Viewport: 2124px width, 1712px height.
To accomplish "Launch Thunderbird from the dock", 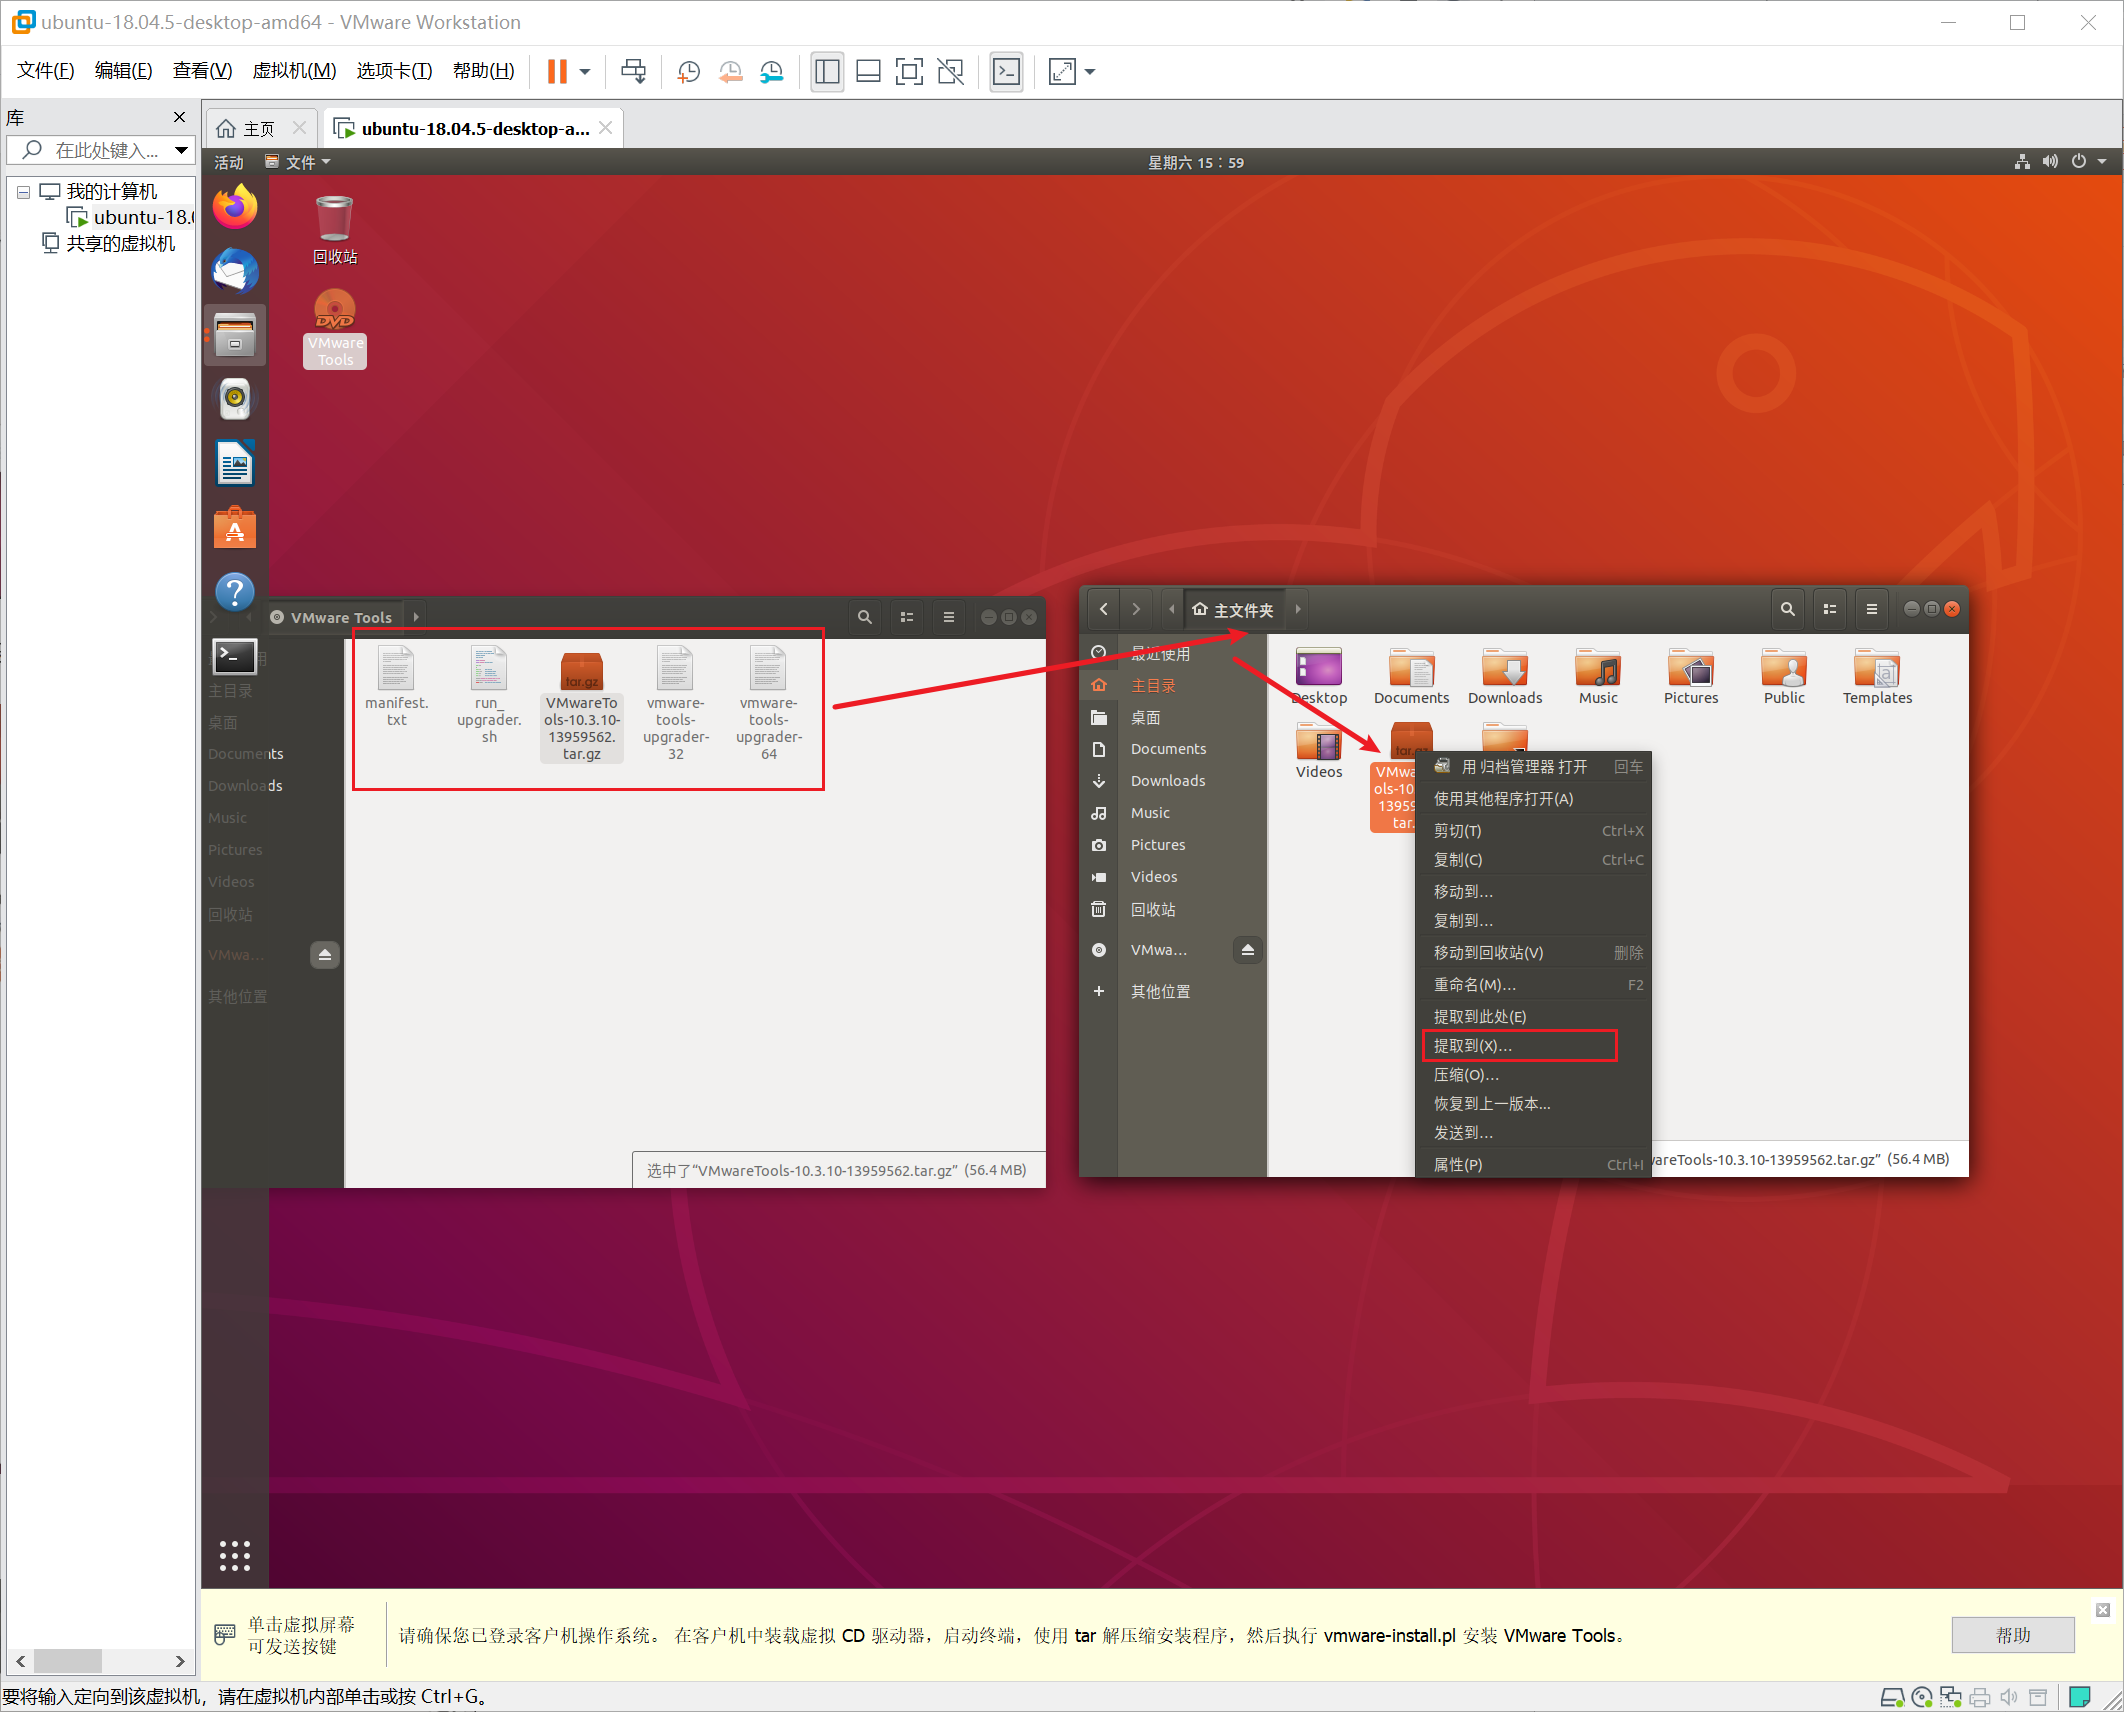I will (235, 271).
